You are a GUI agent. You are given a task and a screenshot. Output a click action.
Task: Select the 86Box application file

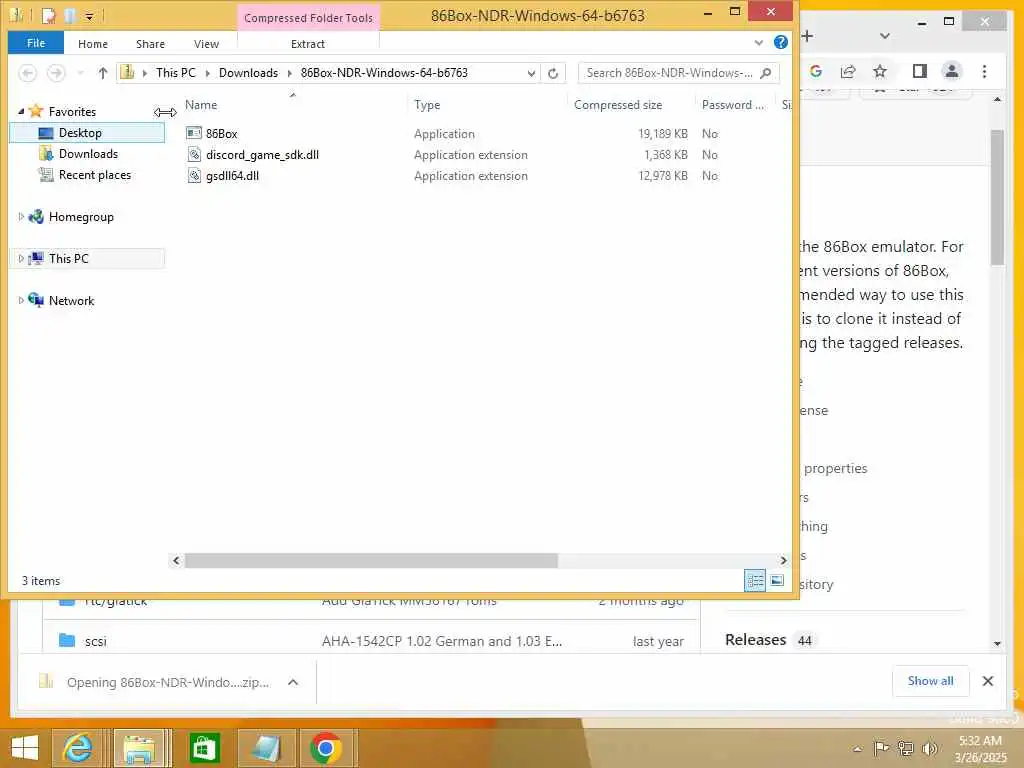point(221,133)
